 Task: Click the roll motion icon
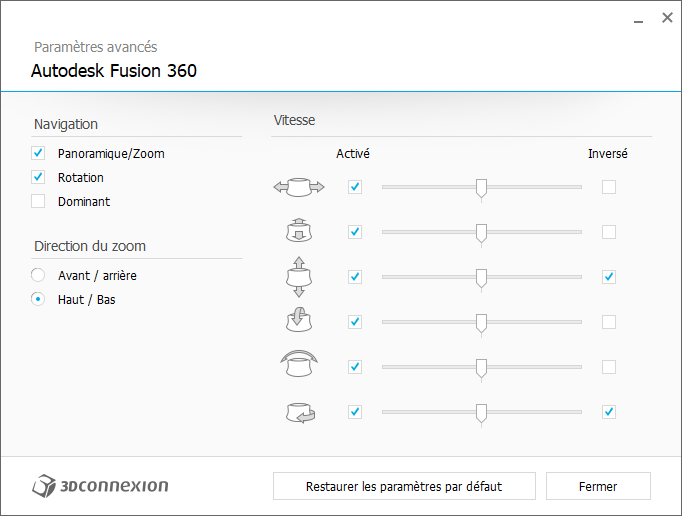pos(299,364)
